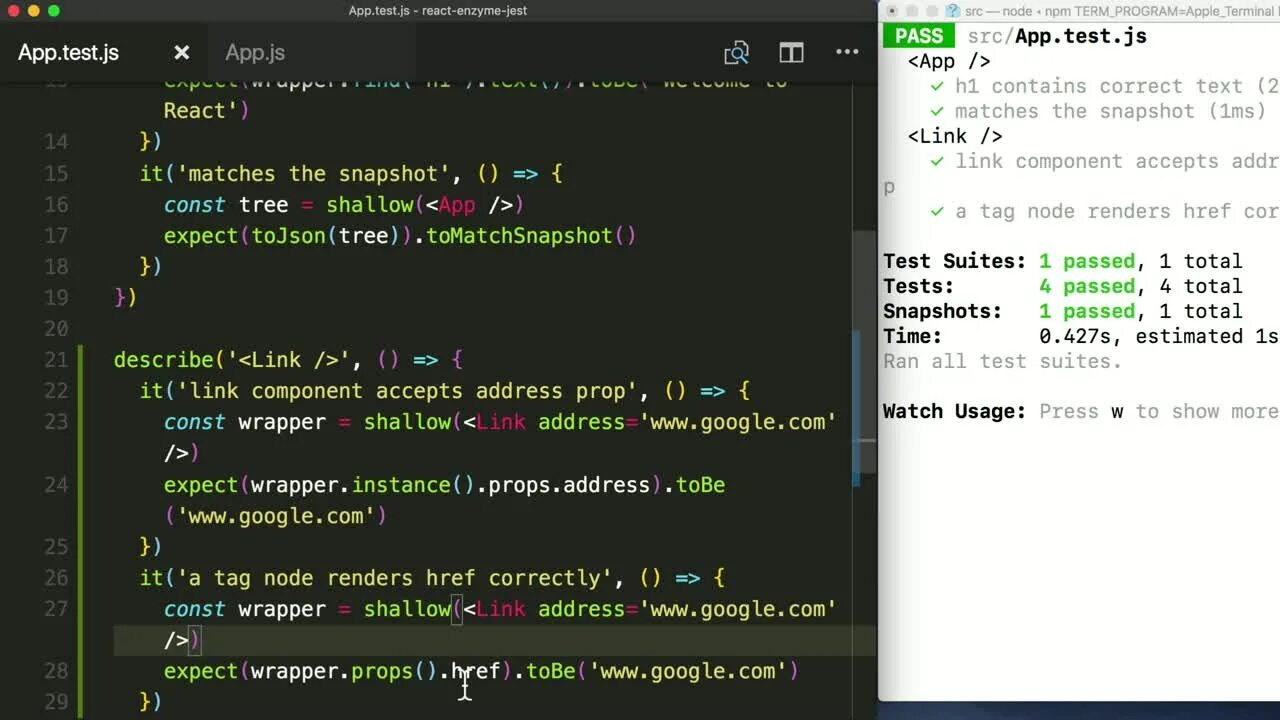Click the <Link /> suite heading in terminal

tap(955, 136)
